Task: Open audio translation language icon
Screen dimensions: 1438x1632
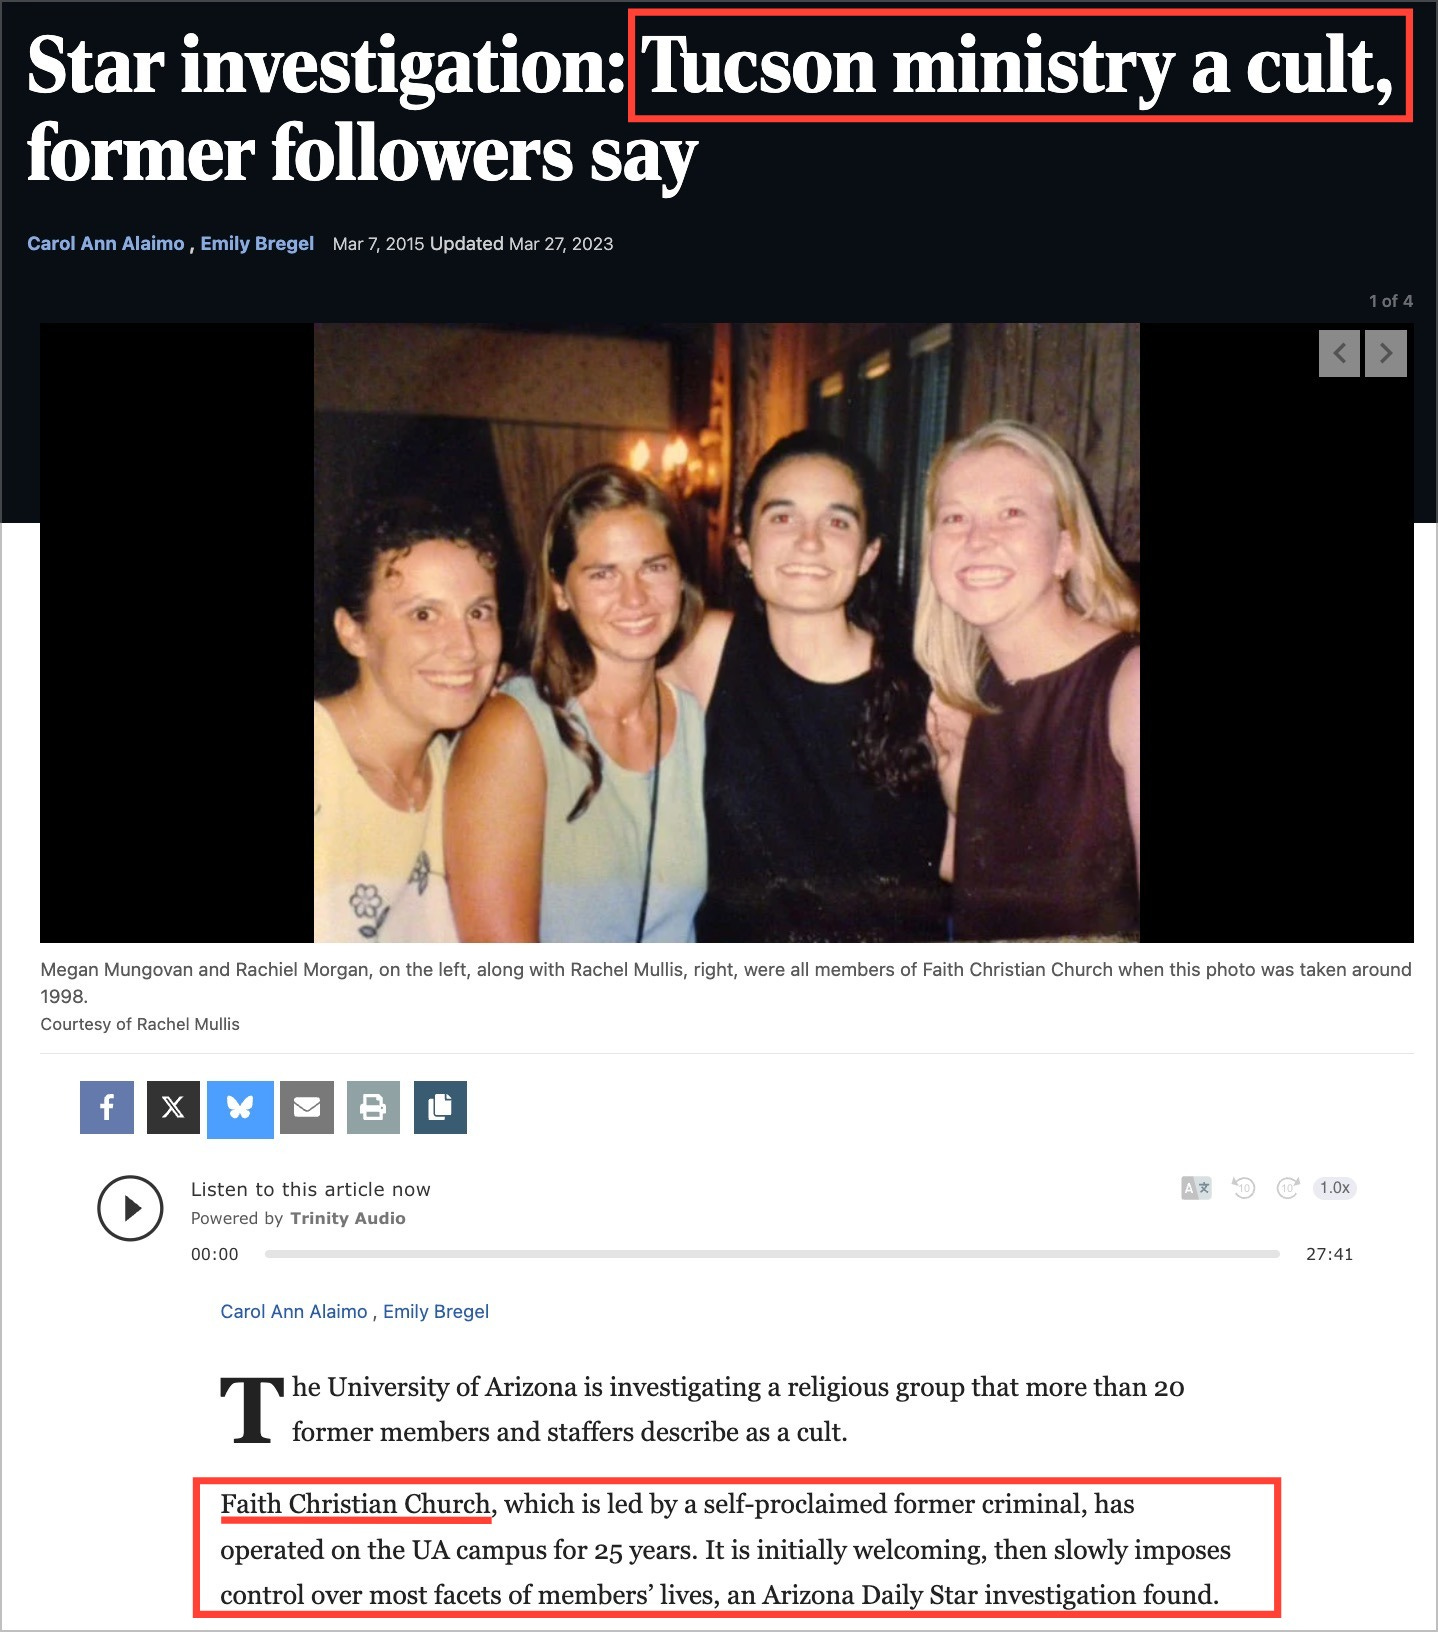Action: click(x=1196, y=1188)
